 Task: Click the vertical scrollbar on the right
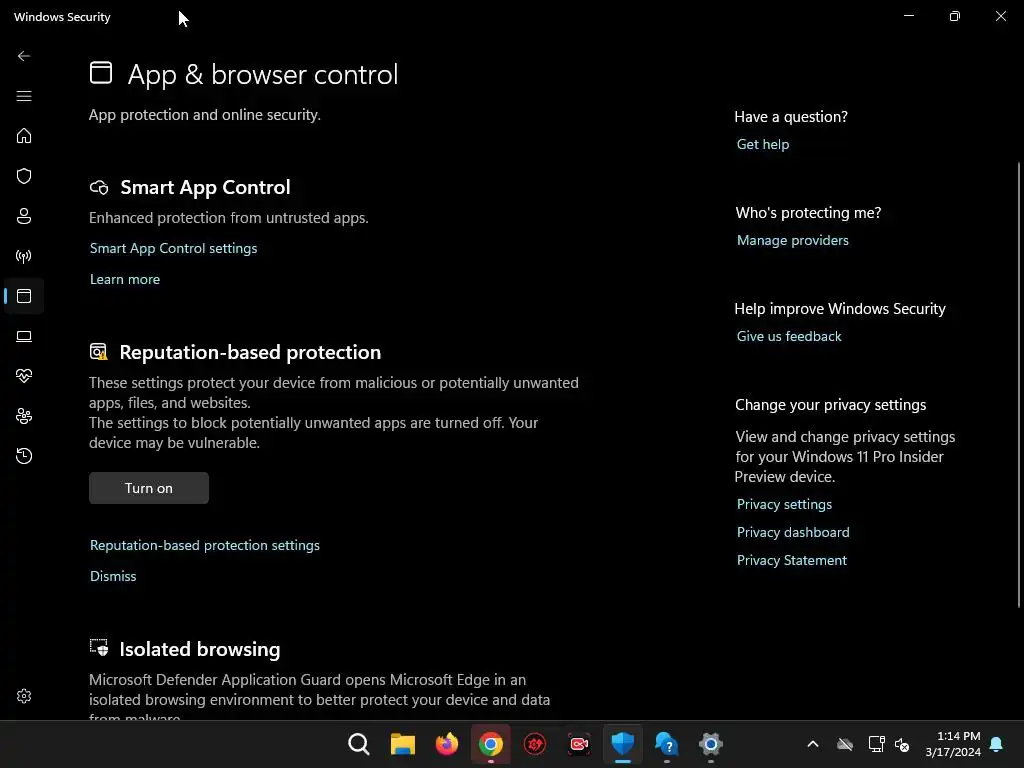pos(1019,385)
